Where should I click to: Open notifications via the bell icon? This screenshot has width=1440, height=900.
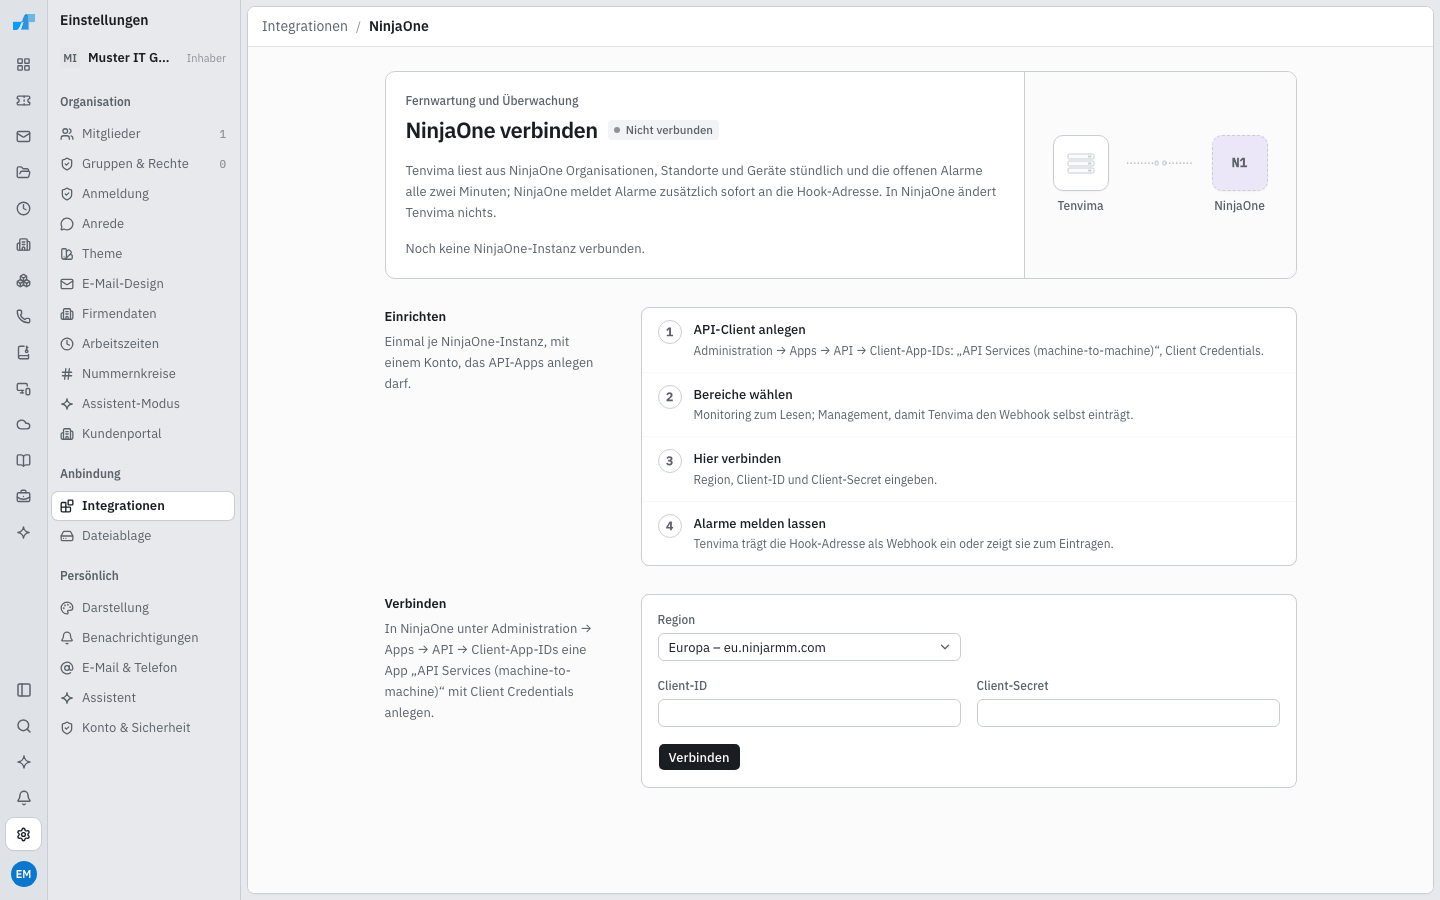point(24,798)
